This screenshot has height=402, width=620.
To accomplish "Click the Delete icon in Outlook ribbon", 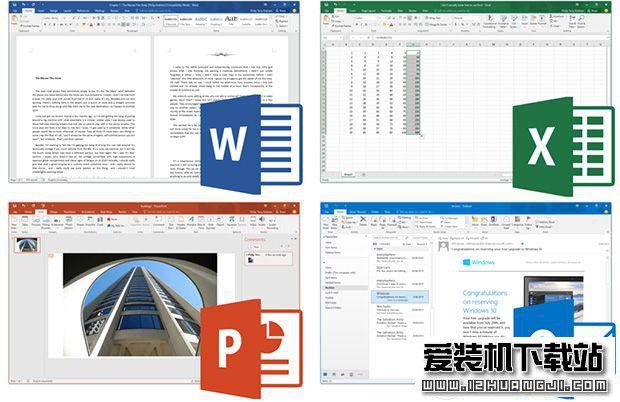I will (363, 221).
